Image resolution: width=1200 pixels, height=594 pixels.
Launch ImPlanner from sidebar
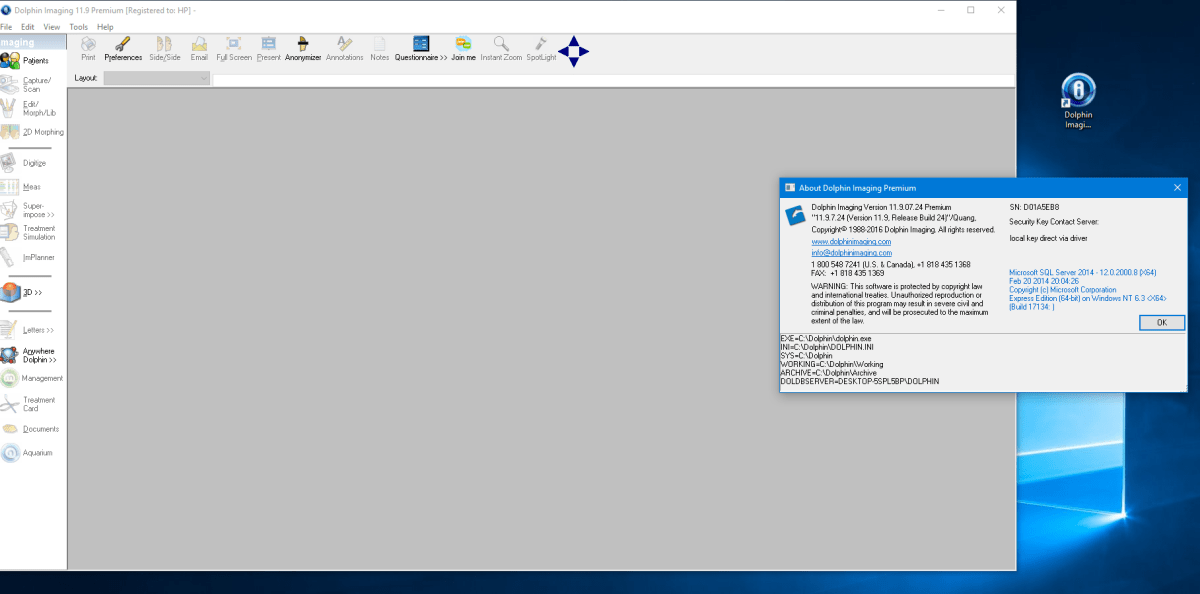(x=27, y=257)
